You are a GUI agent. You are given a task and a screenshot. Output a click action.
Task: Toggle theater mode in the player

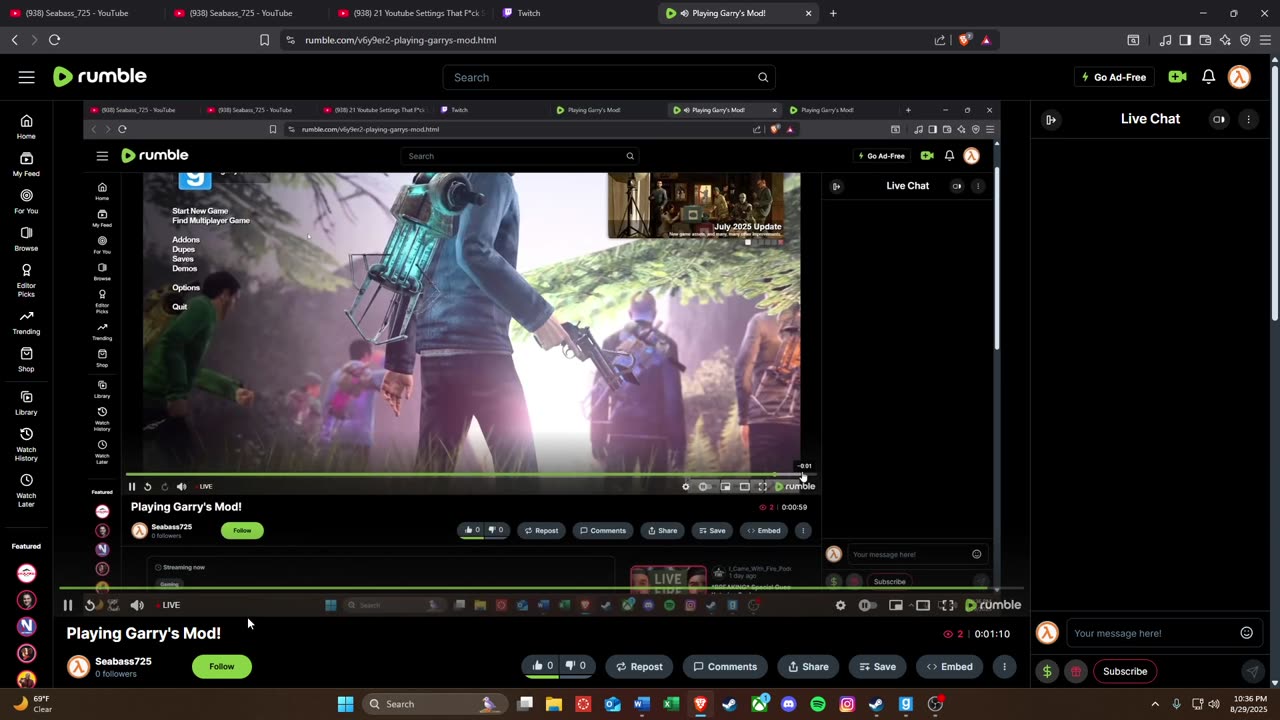[x=922, y=605]
